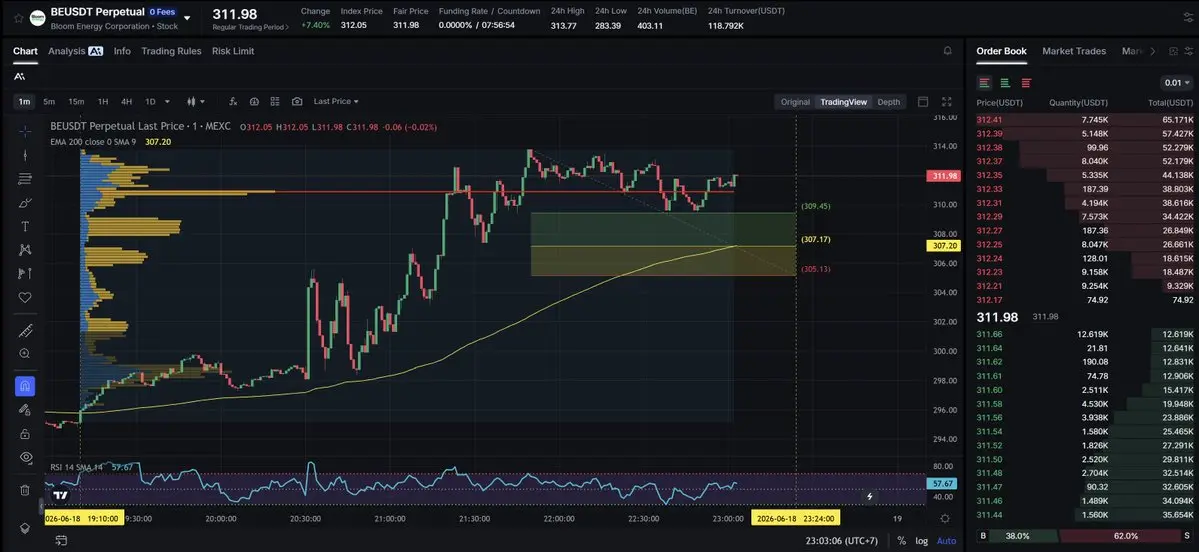Open the Trading Rules tab
The height and width of the screenshot is (552, 1199).
pyautogui.click(x=171, y=51)
